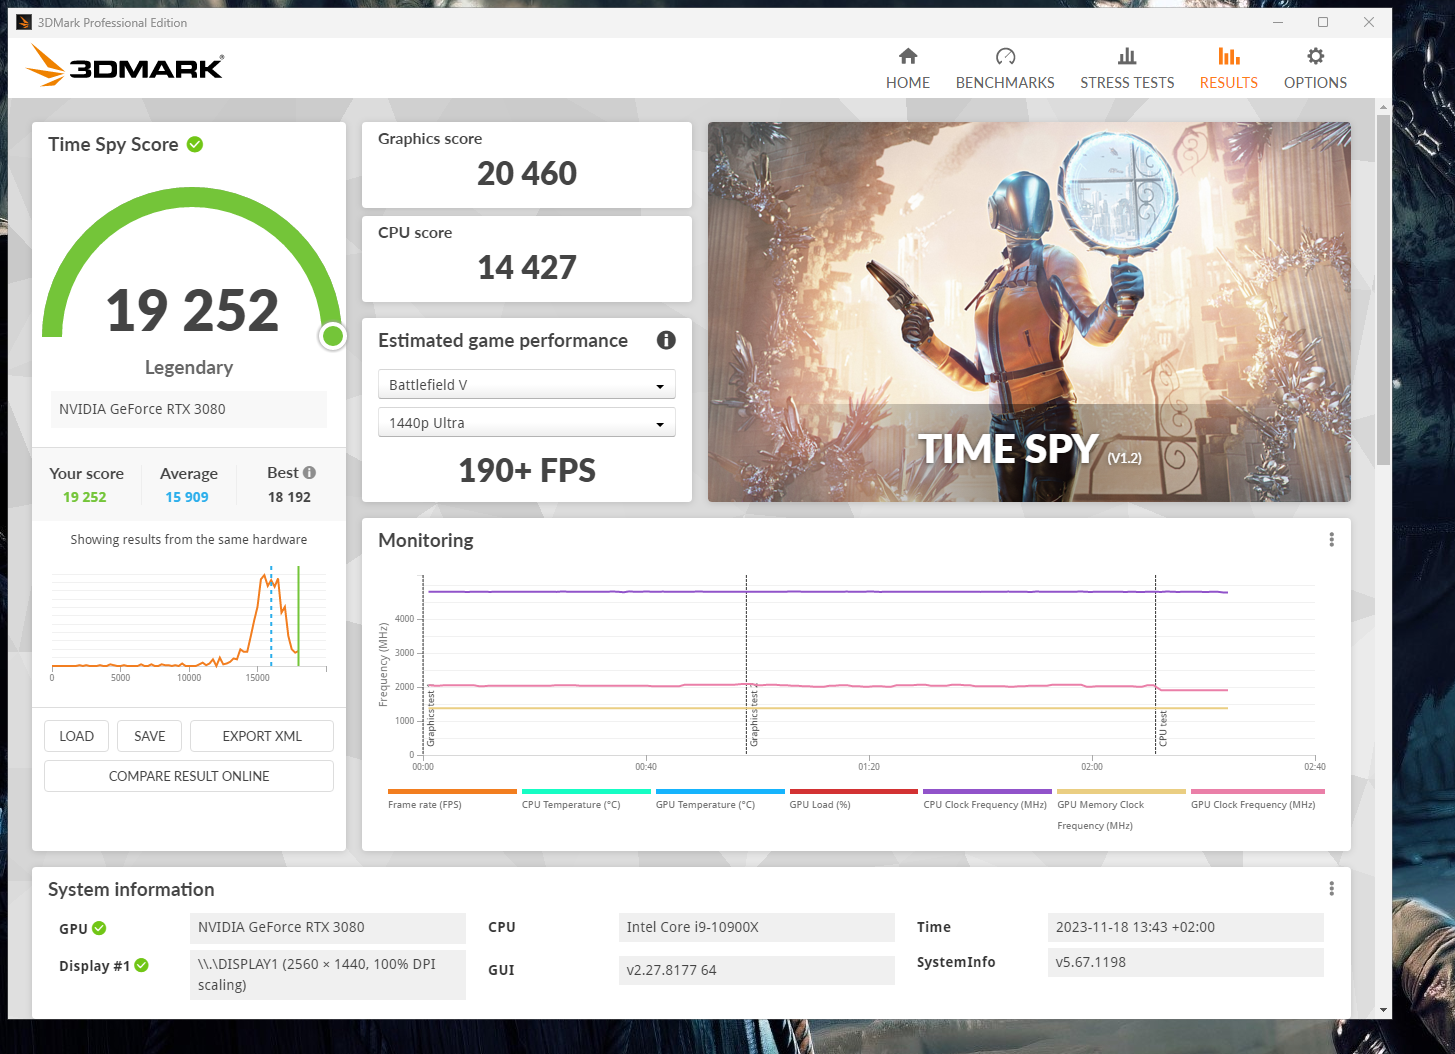Click the Intel Core i9-10900X CPU field
Image resolution: width=1455 pixels, height=1054 pixels.
757,927
